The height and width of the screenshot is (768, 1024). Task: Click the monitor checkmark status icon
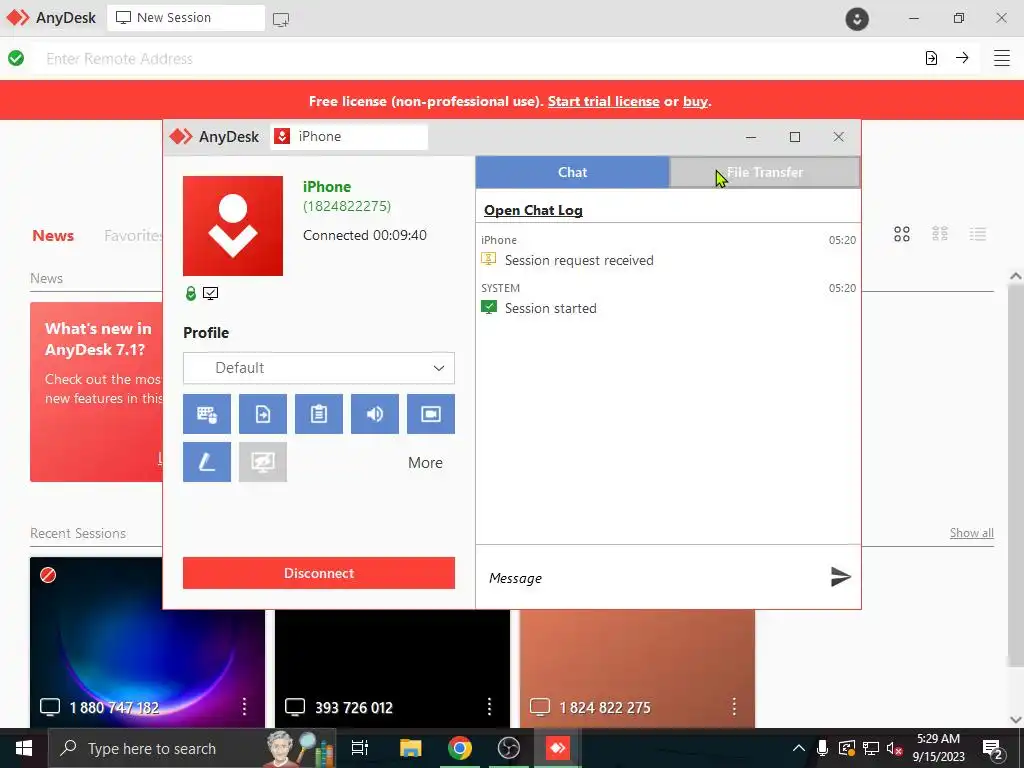tap(210, 293)
